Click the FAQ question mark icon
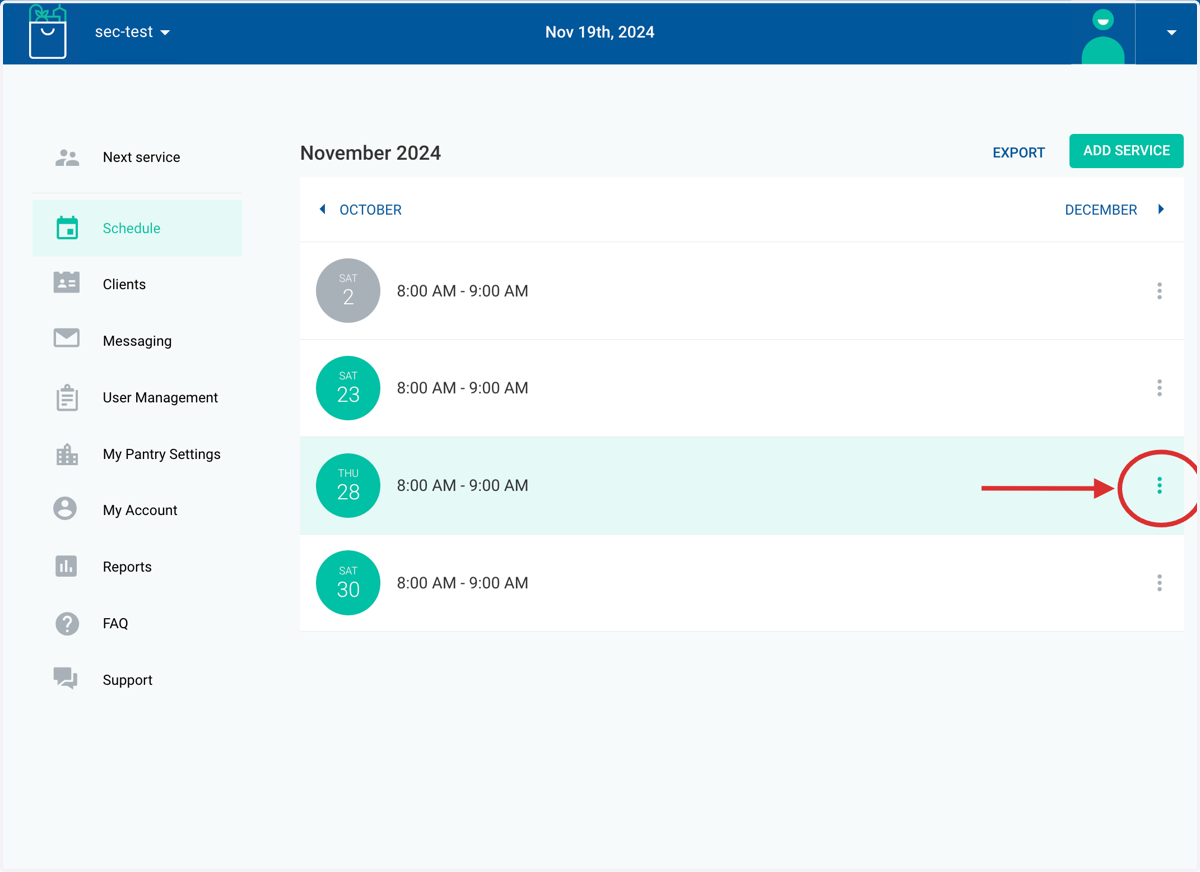 point(67,623)
